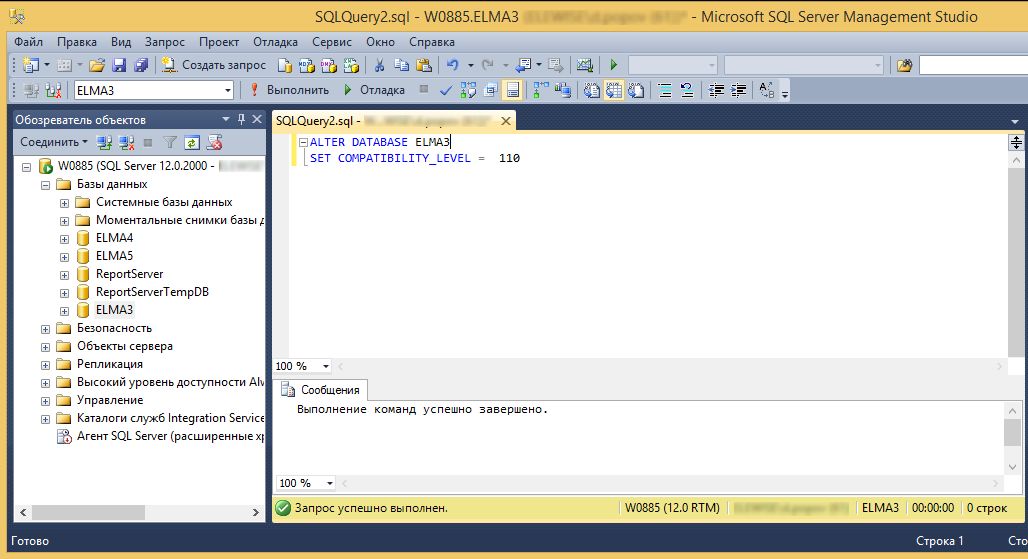Click the Создать запрос button
1028x559 pixels.
(x=214, y=65)
